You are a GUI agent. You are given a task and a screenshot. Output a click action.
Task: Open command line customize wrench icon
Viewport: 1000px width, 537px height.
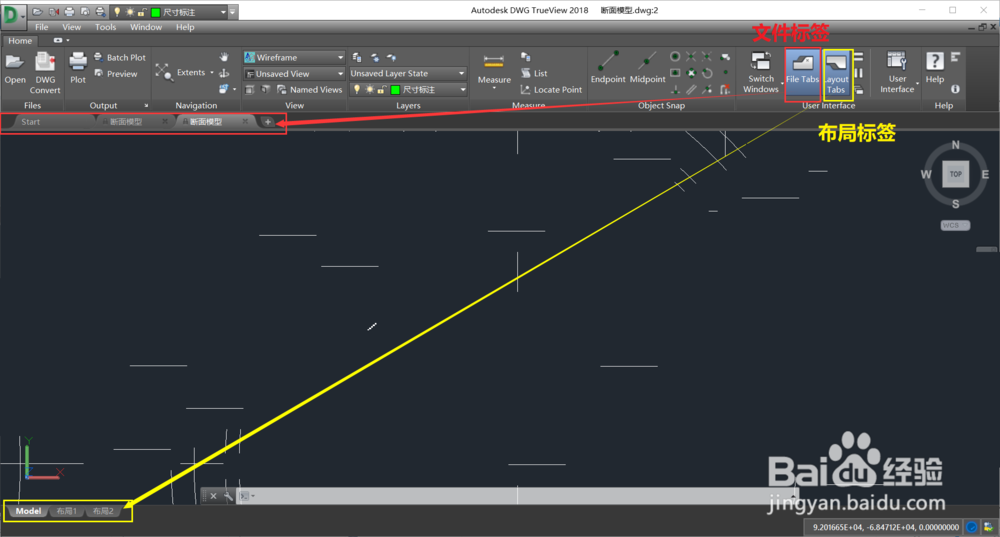tap(228, 496)
